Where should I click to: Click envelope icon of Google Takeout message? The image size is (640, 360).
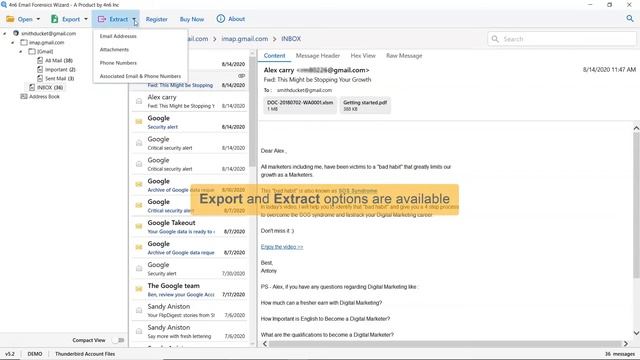(139, 226)
